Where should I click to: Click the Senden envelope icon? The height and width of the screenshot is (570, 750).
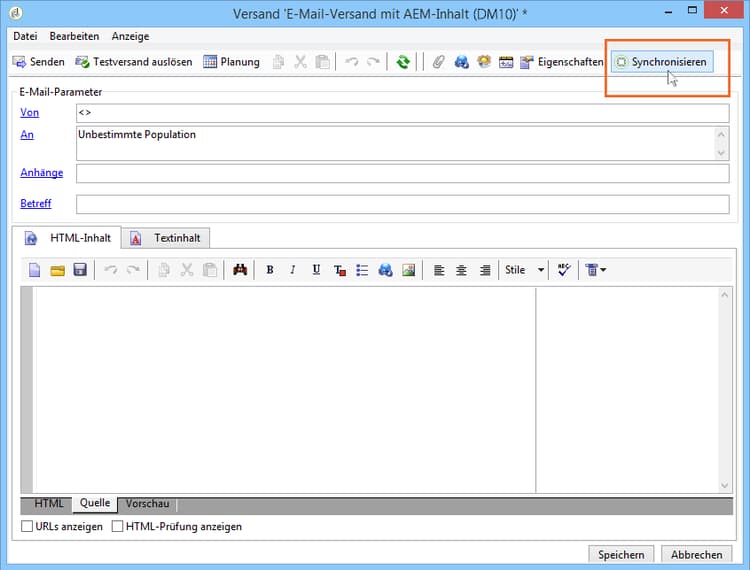pos(19,62)
